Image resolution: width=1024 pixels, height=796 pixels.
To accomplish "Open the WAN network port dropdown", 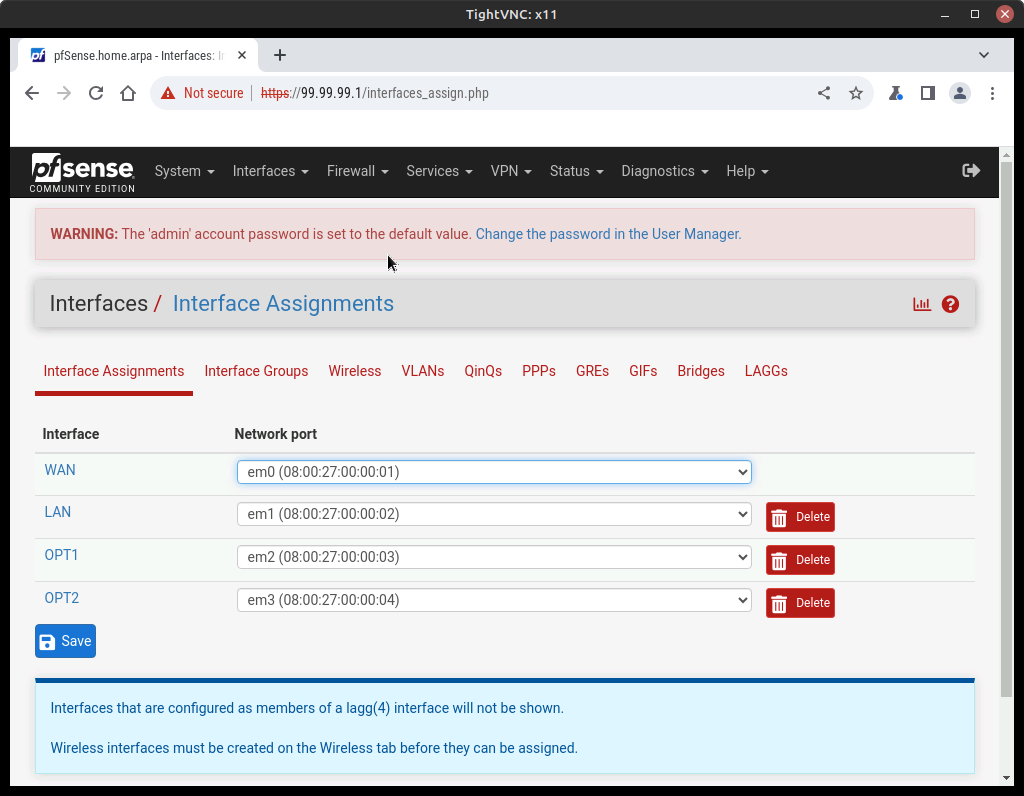I will point(494,472).
